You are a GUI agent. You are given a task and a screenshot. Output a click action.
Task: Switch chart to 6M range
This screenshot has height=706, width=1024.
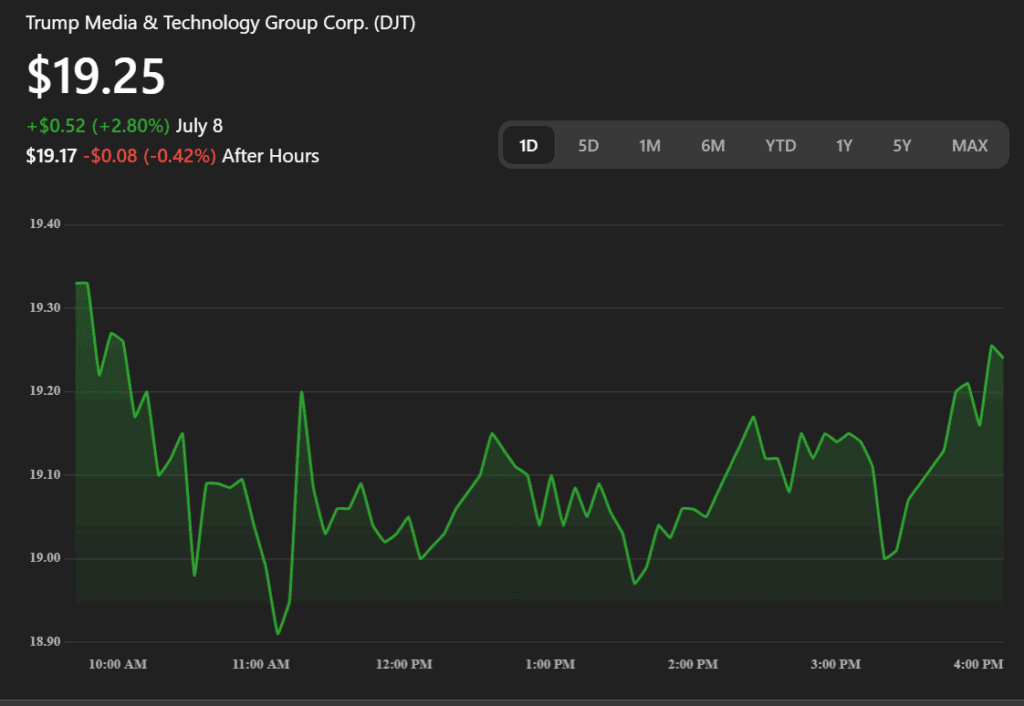pos(712,145)
